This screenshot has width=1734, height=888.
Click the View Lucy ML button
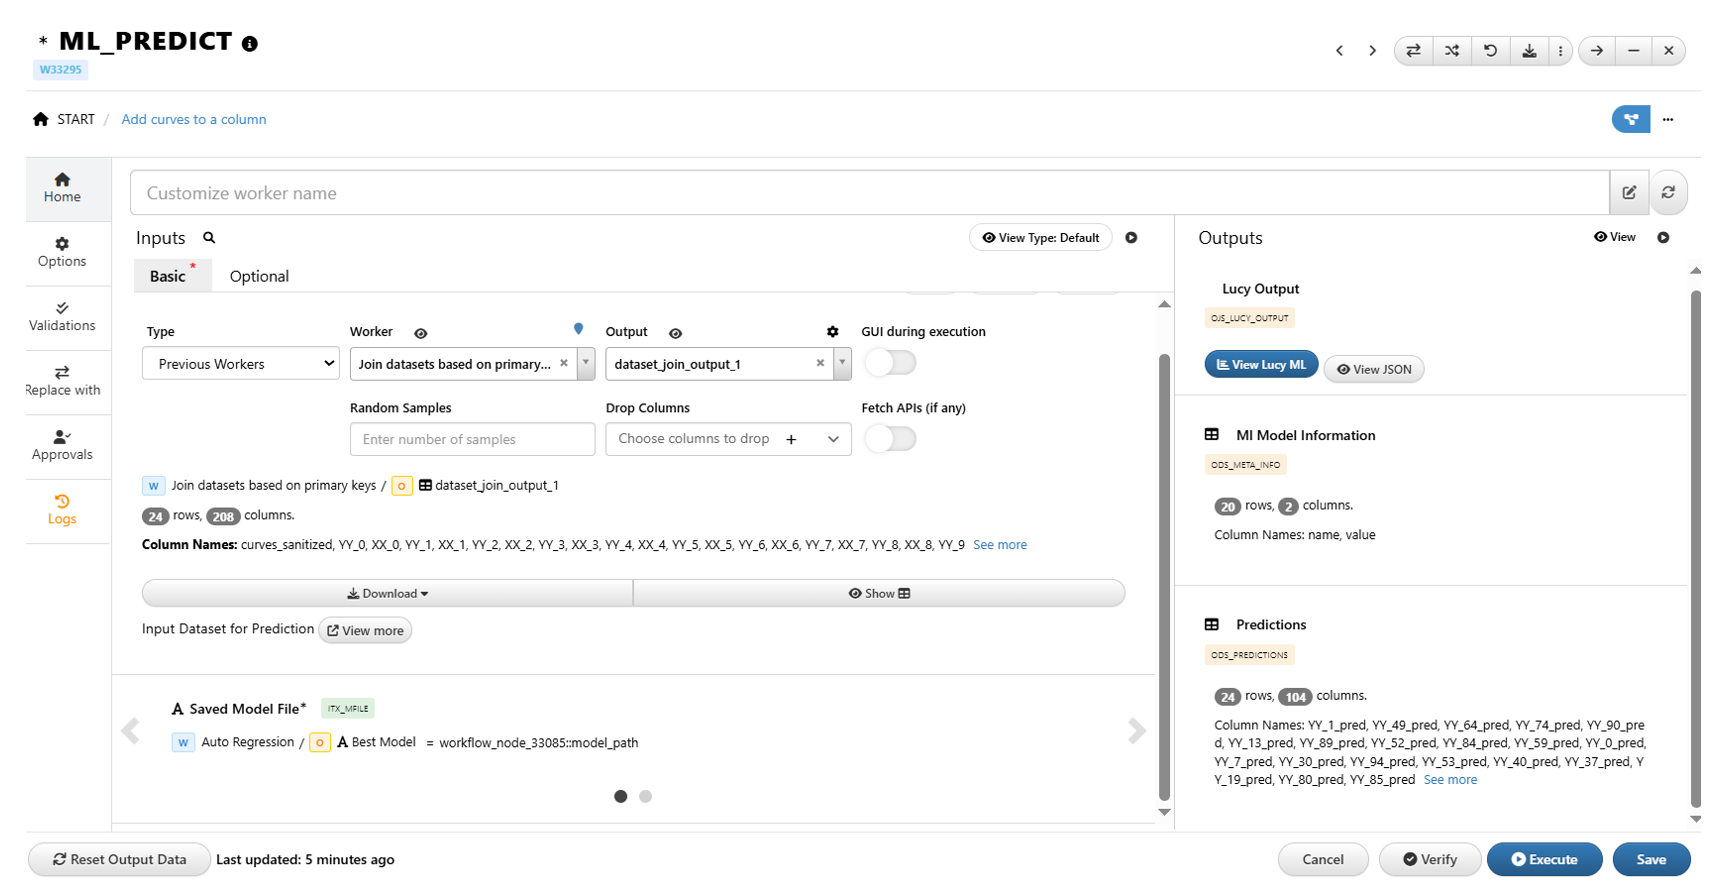point(1261,365)
